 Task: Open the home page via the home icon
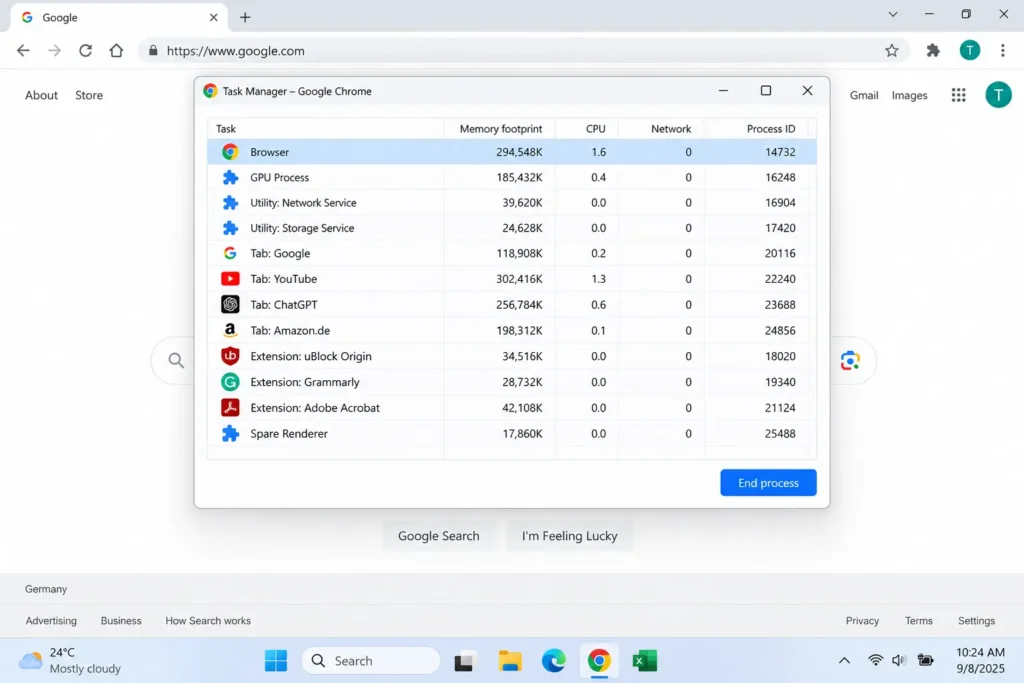(116, 50)
